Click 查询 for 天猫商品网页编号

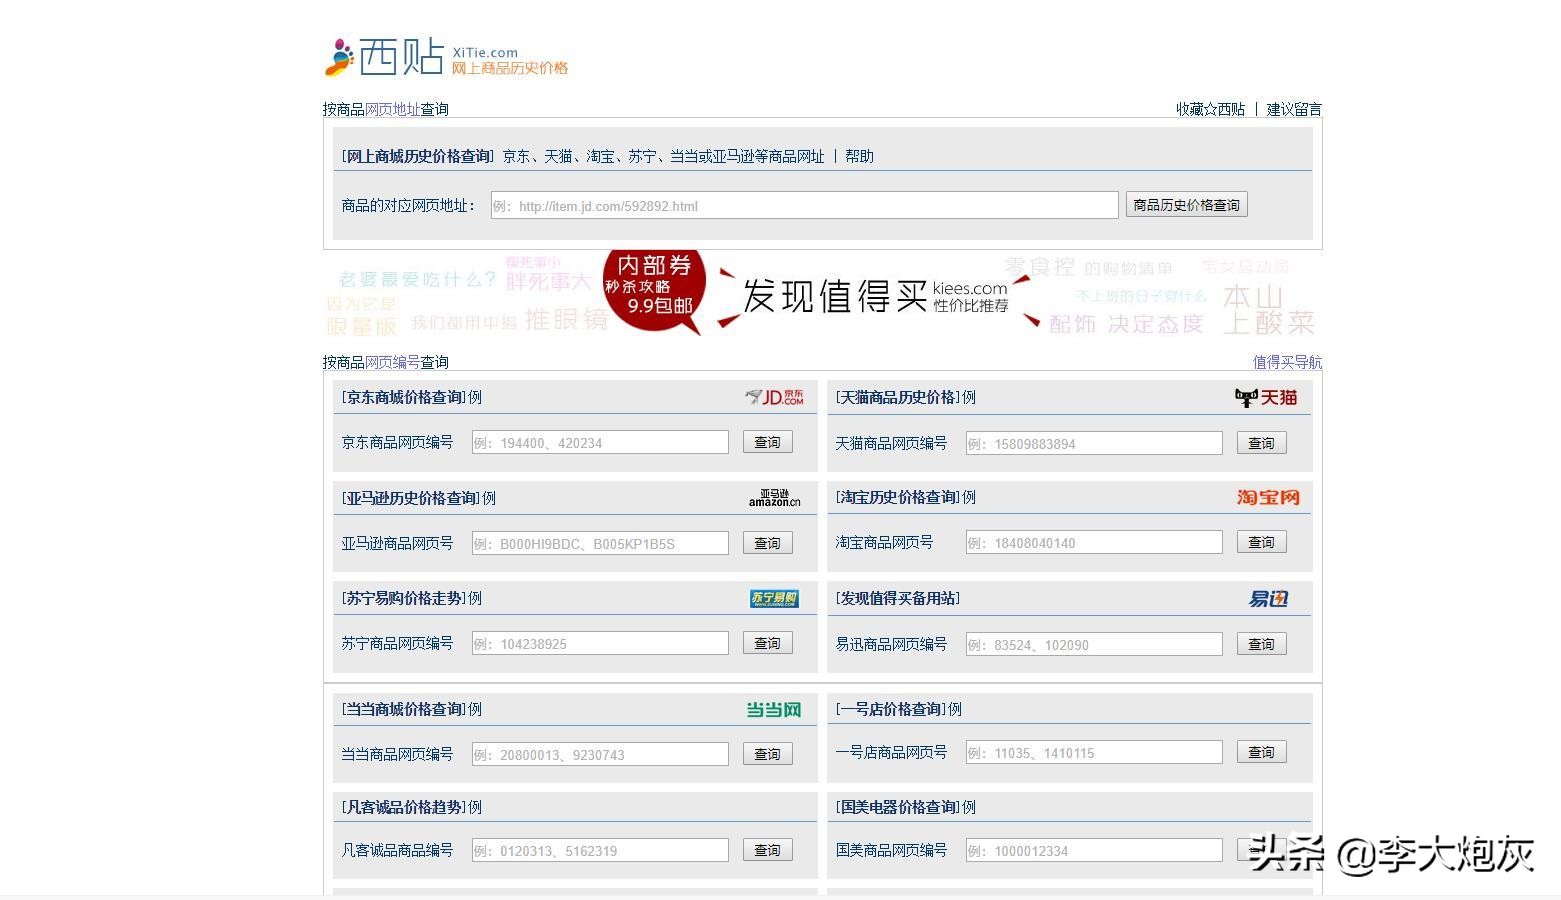point(1260,442)
